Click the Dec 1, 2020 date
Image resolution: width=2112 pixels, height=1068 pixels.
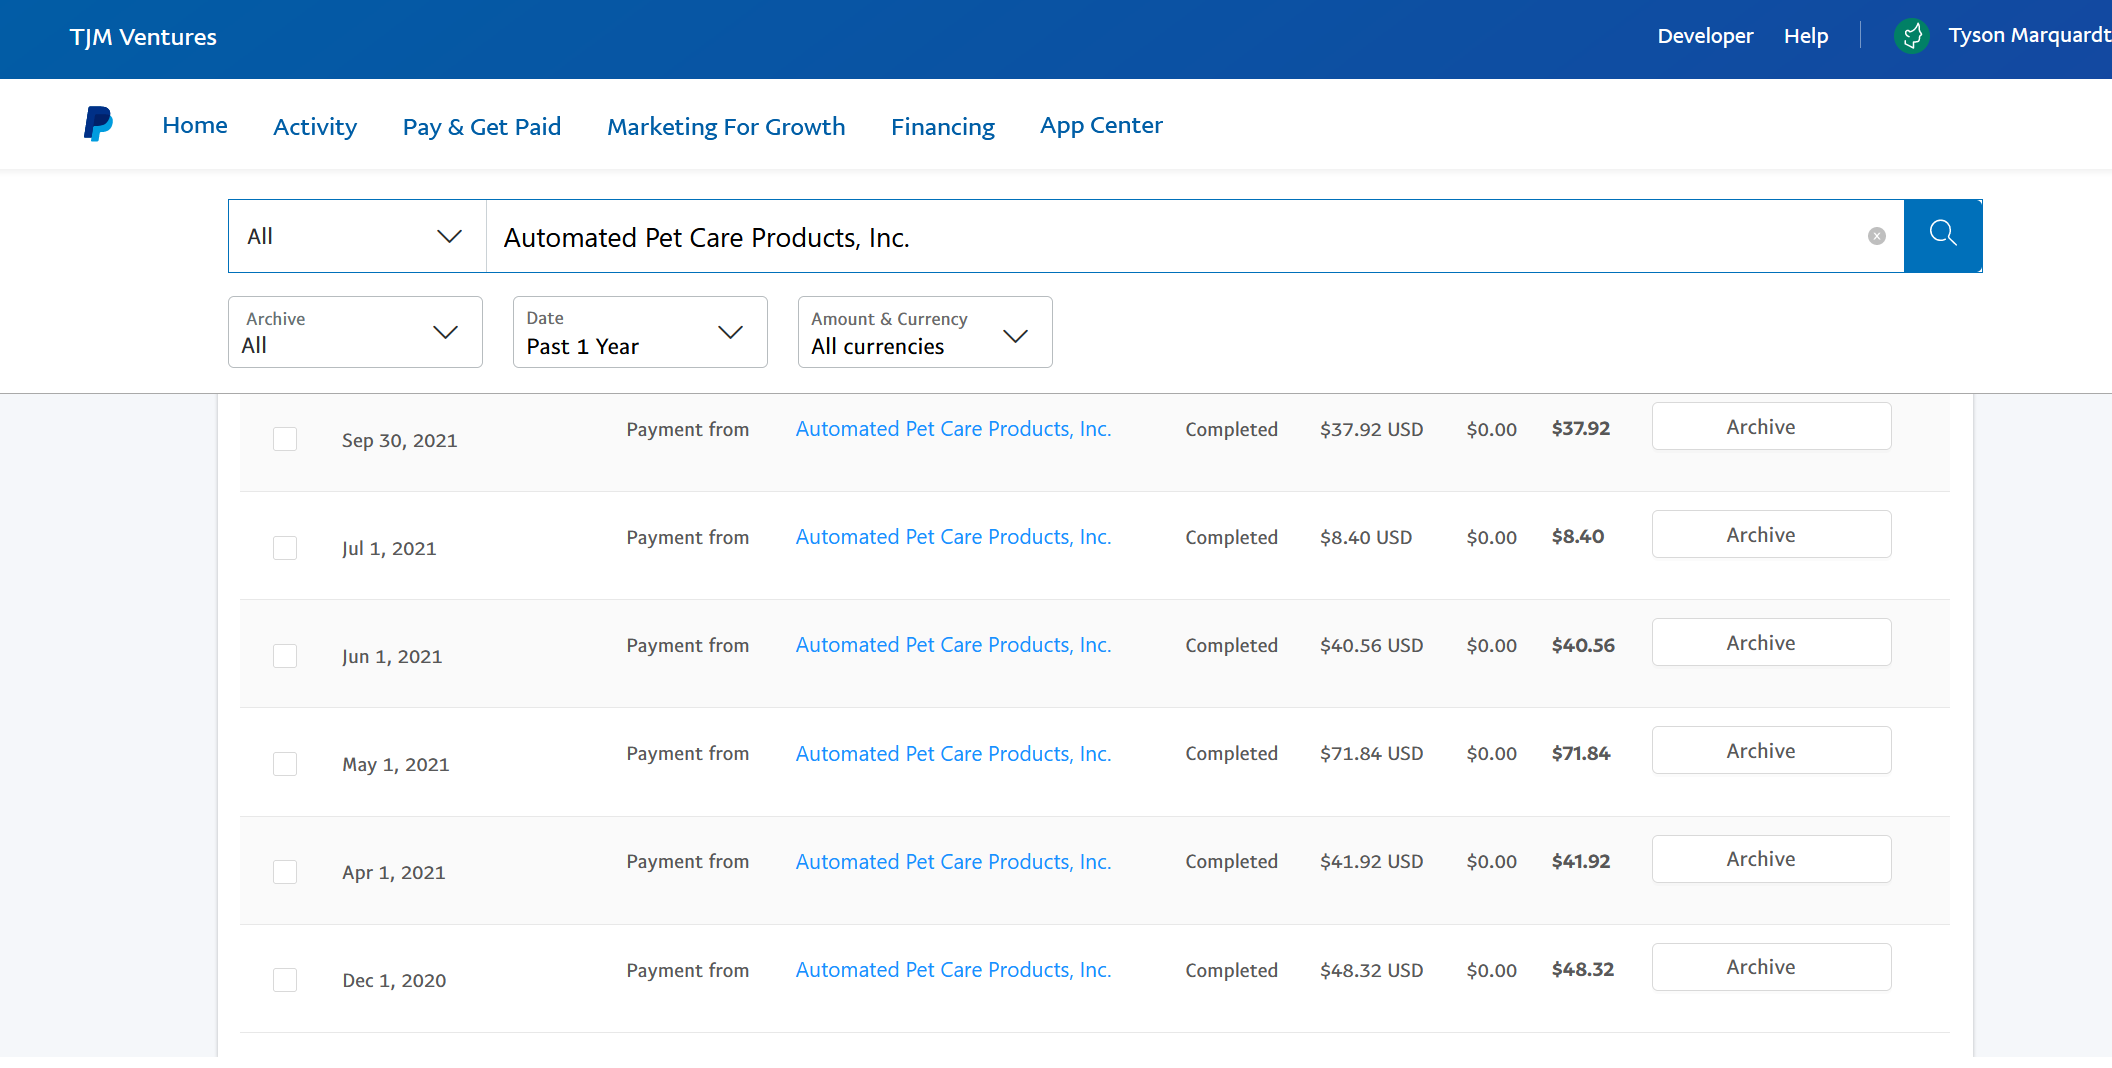(394, 981)
